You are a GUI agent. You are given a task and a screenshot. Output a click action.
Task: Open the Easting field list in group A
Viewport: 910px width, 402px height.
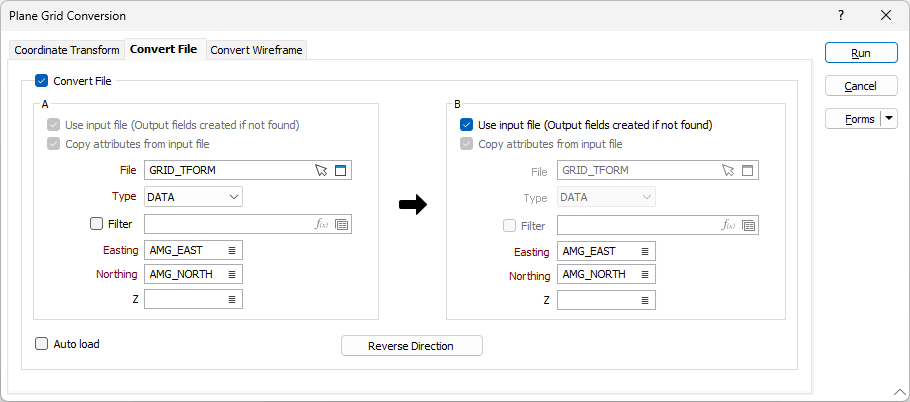232,250
